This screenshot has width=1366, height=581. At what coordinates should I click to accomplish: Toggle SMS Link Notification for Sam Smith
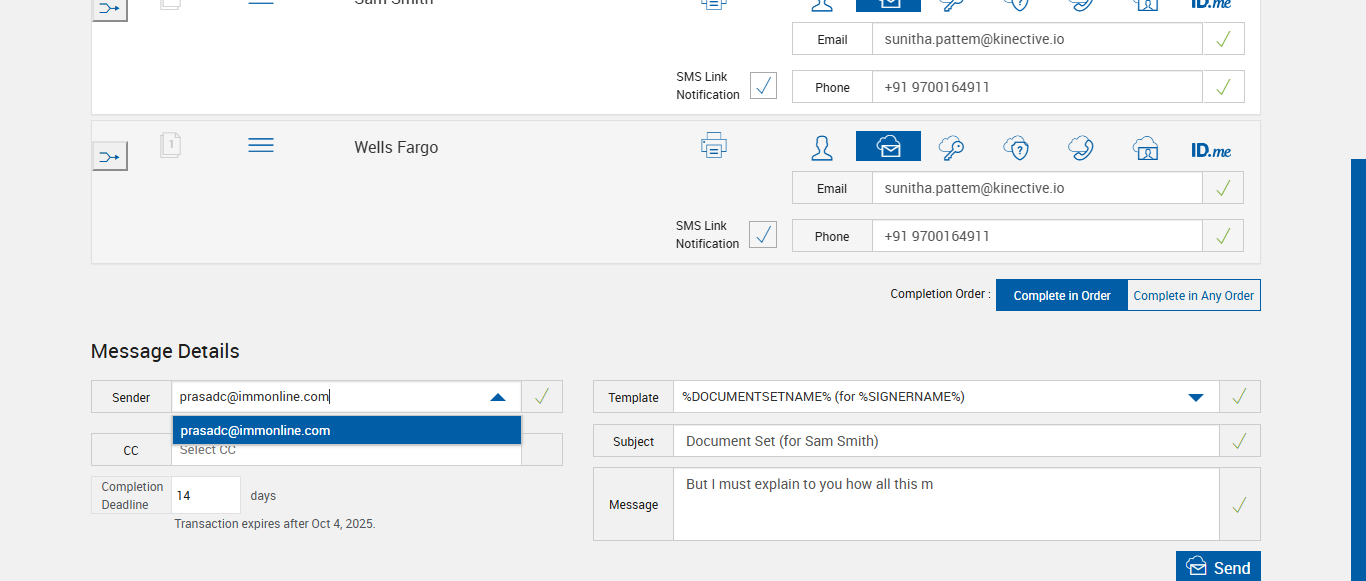[x=763, y=85]
